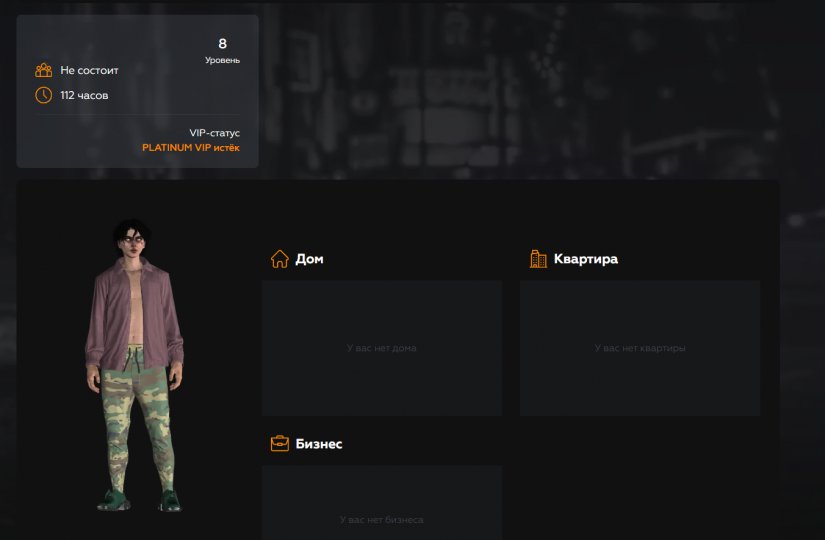Click the house icon beside Дом
The width and height of the screenshot is (825, 540).
click(280, 259)
